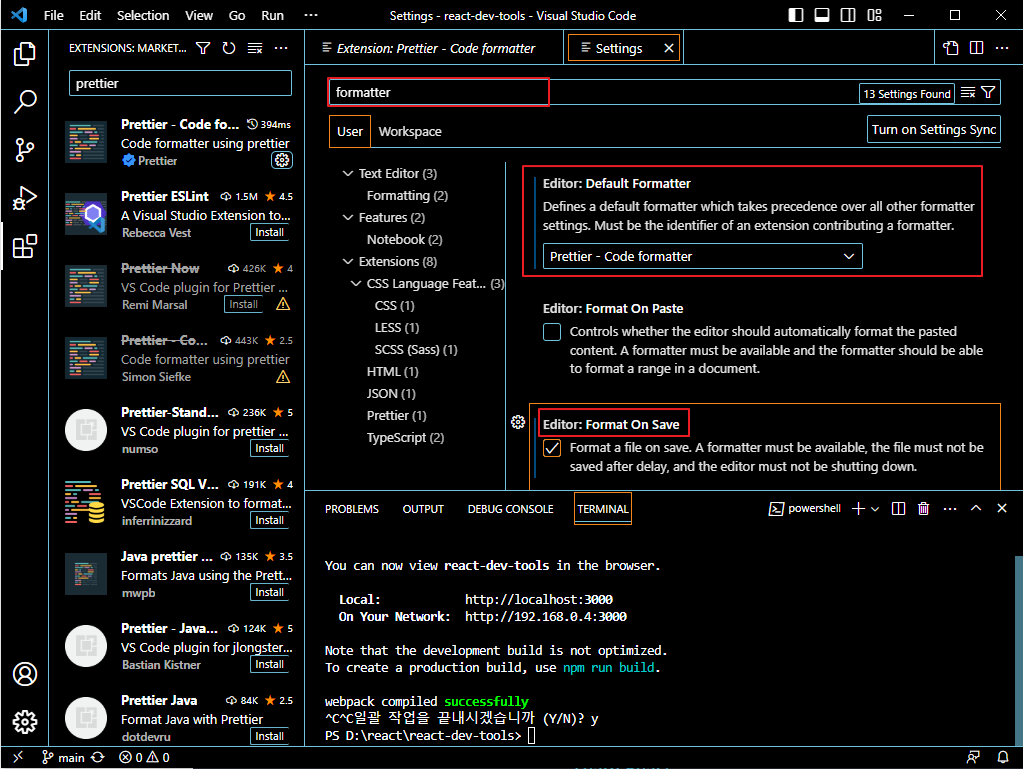Image resolution: width=1023 pixels, height=769 pixels.
Task: Collapse CSS Language Features group
Action: coord(356,284)
